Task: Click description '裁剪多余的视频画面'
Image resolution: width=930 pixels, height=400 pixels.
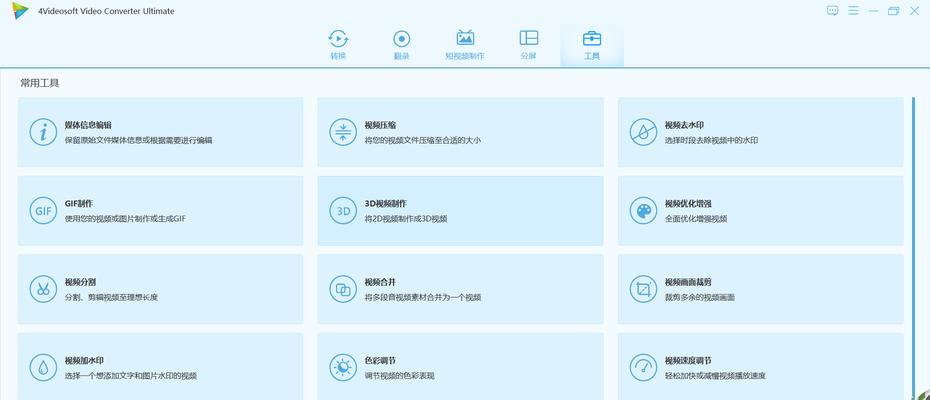Action: (x=700, y=297)
